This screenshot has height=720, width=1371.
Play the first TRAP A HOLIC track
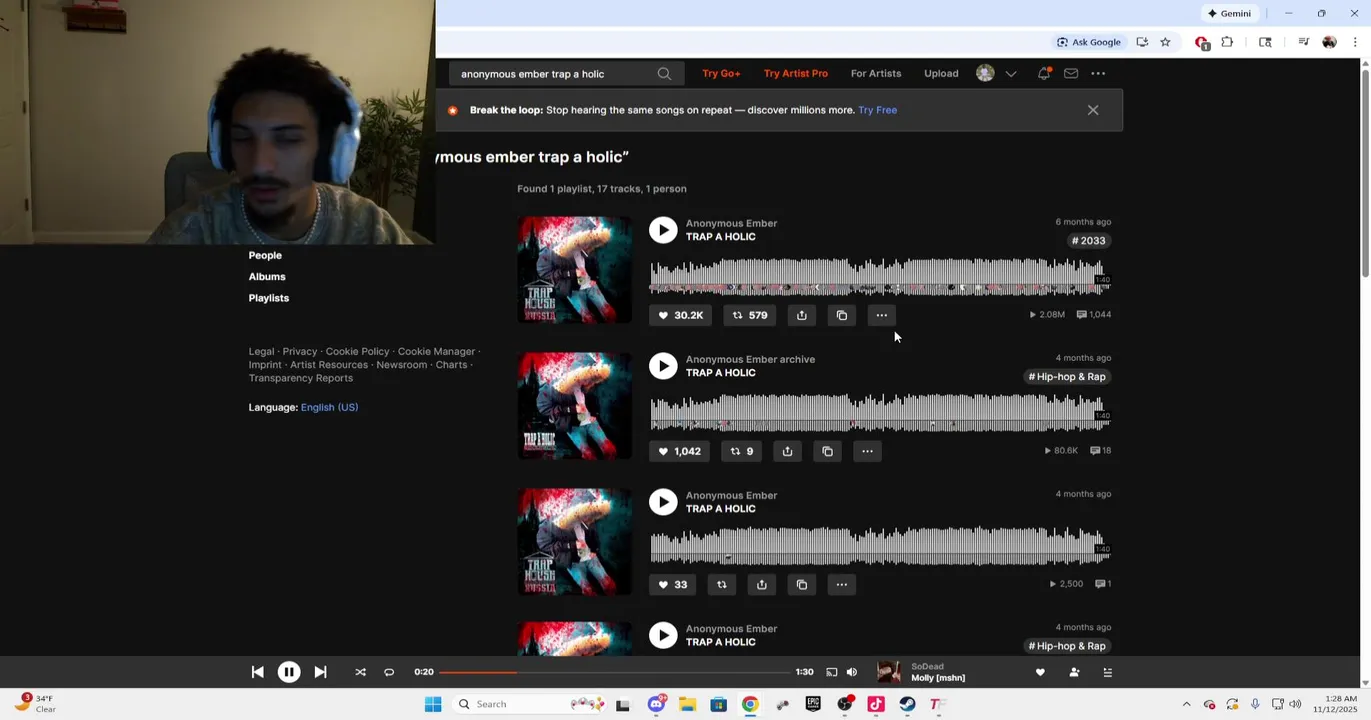pyautogui.click(x=663, y=230)
